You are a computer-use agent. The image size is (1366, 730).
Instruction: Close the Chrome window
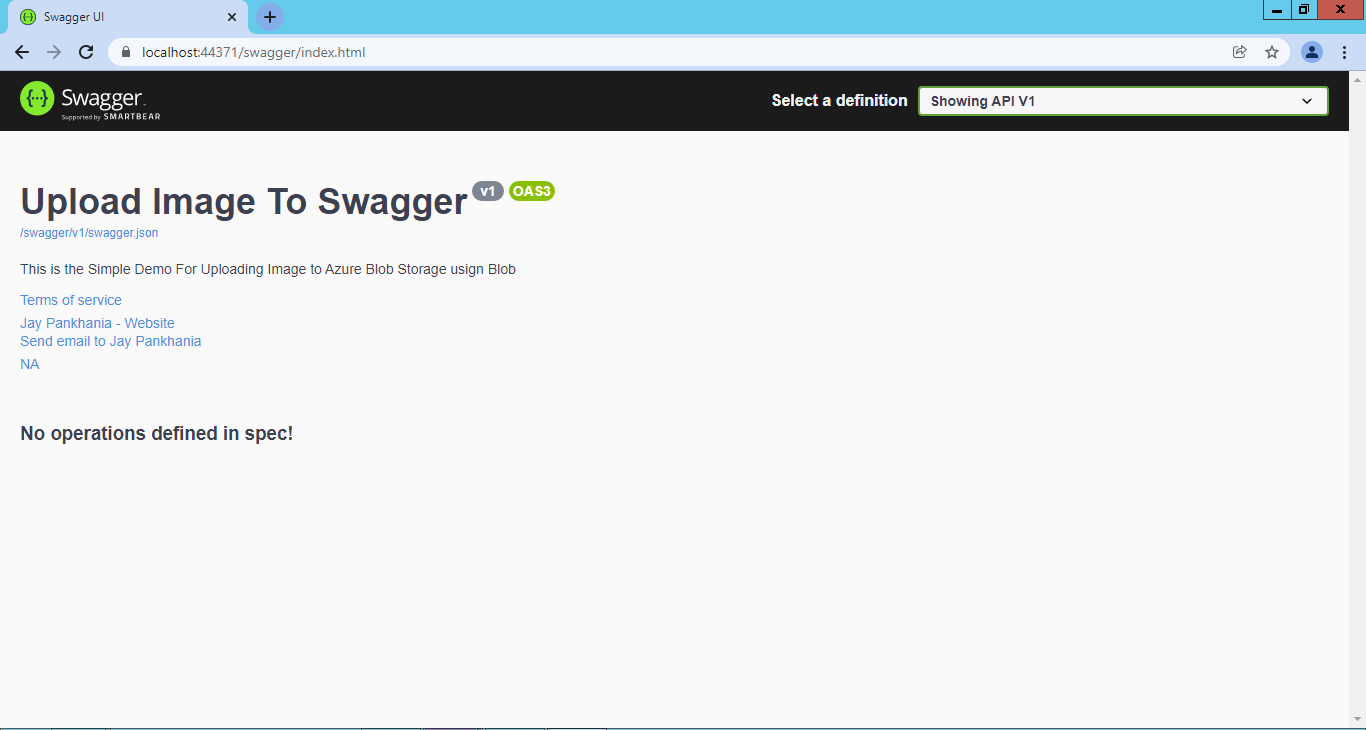tap(1341, 10)
